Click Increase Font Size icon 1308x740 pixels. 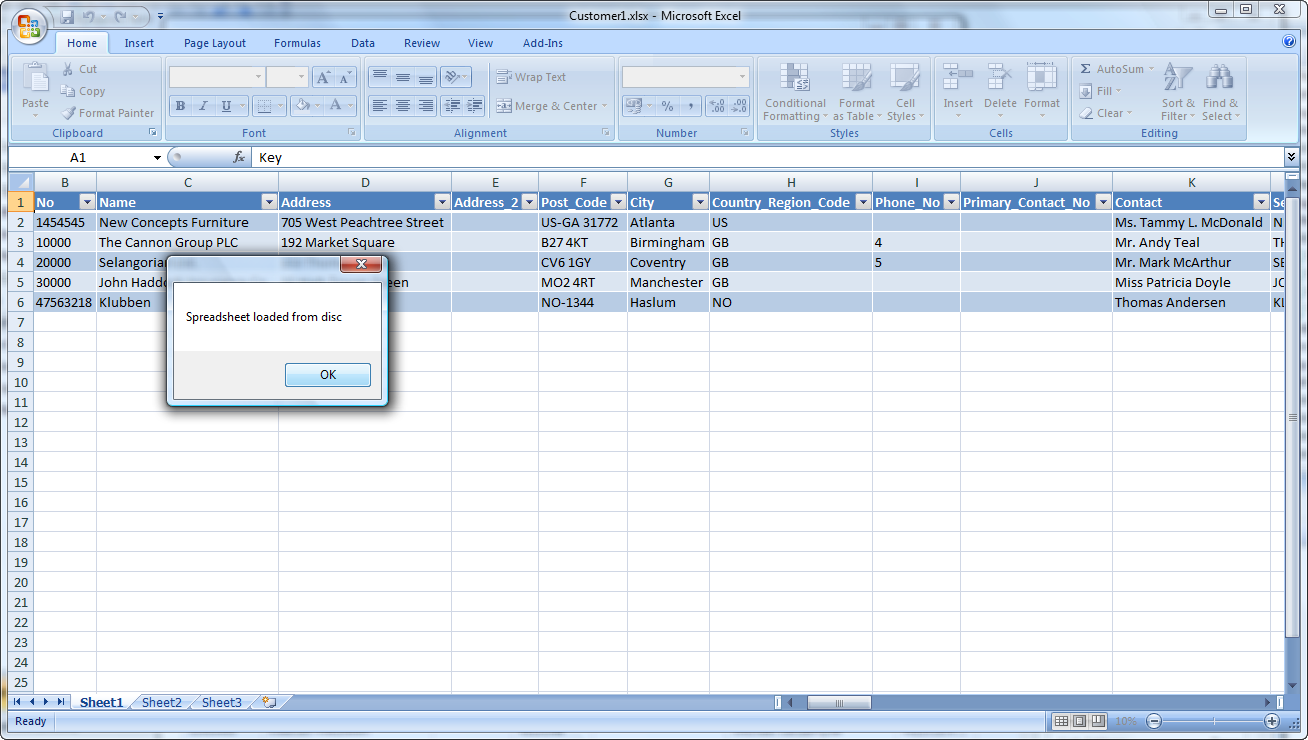[x=323, y=77]
